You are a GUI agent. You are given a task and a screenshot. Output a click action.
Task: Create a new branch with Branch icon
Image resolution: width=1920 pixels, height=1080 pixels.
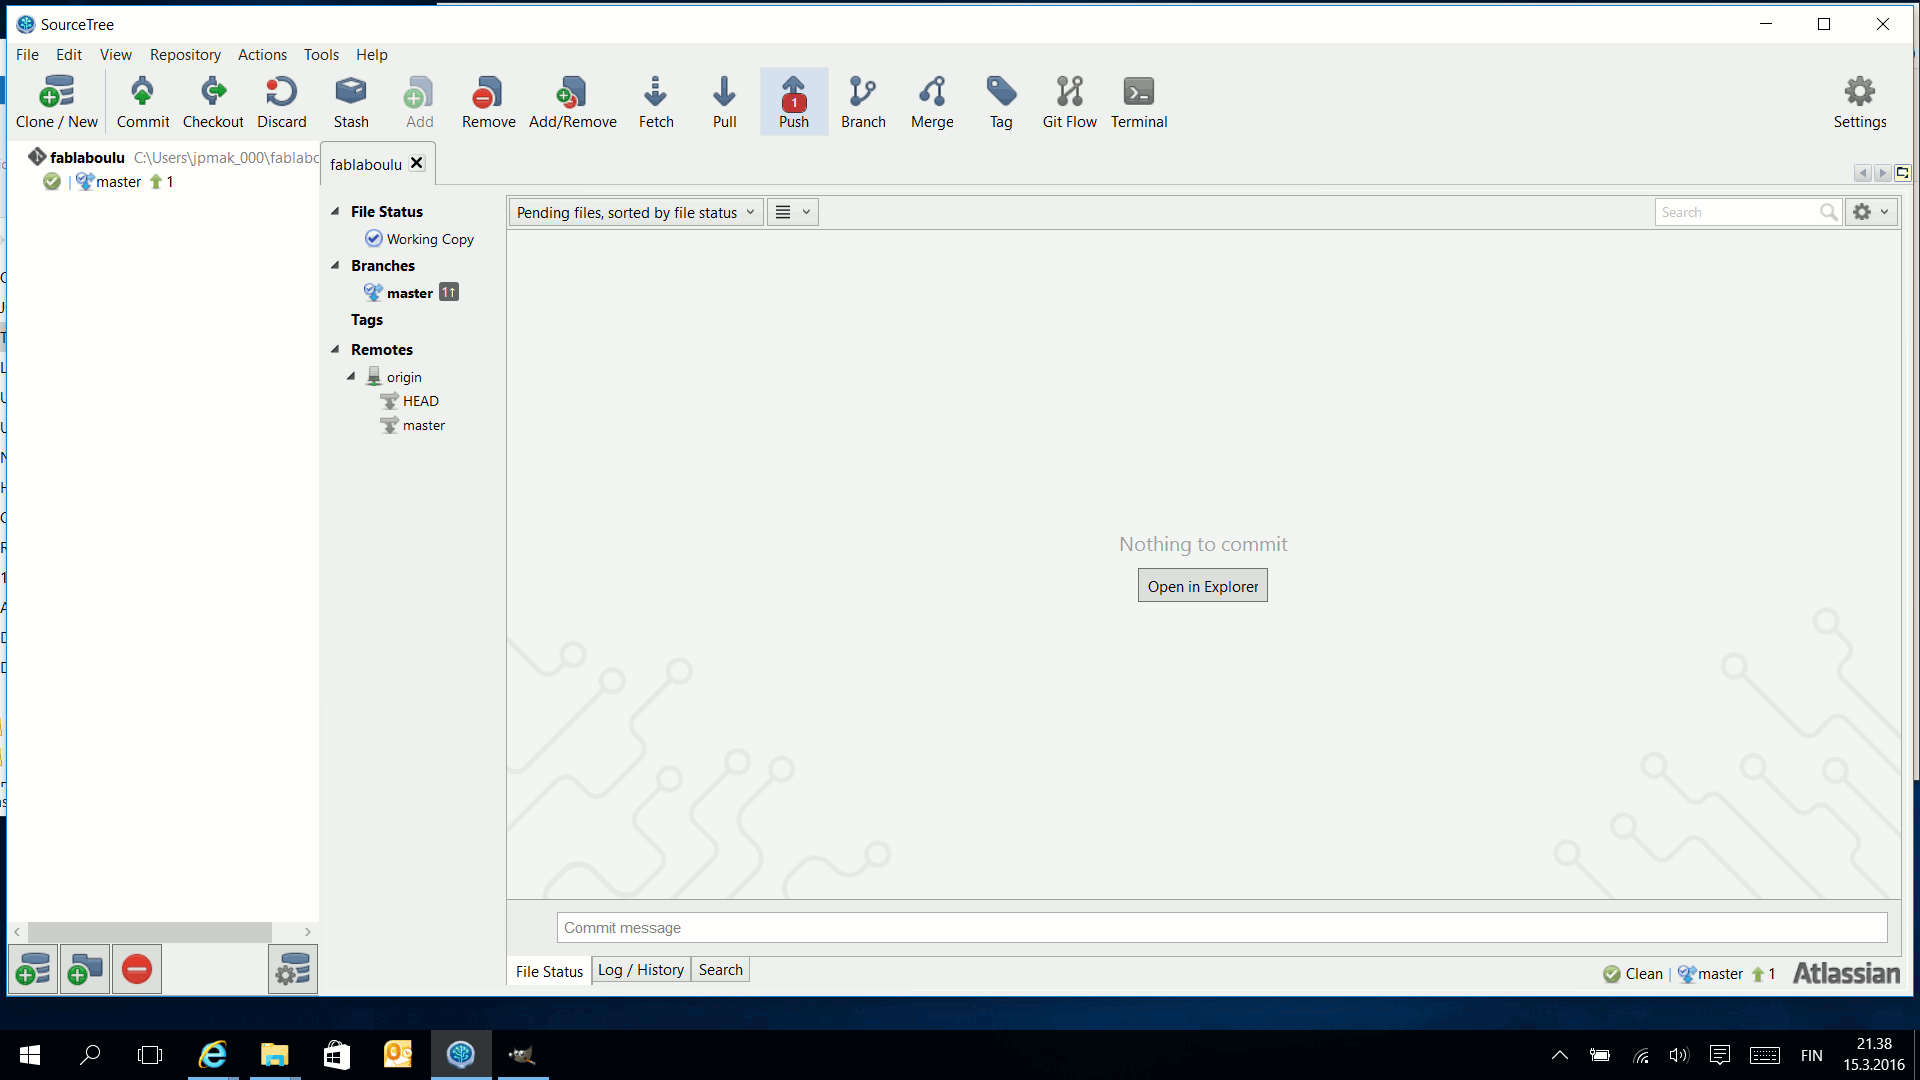pyautogui.click(x=863, y=102)
